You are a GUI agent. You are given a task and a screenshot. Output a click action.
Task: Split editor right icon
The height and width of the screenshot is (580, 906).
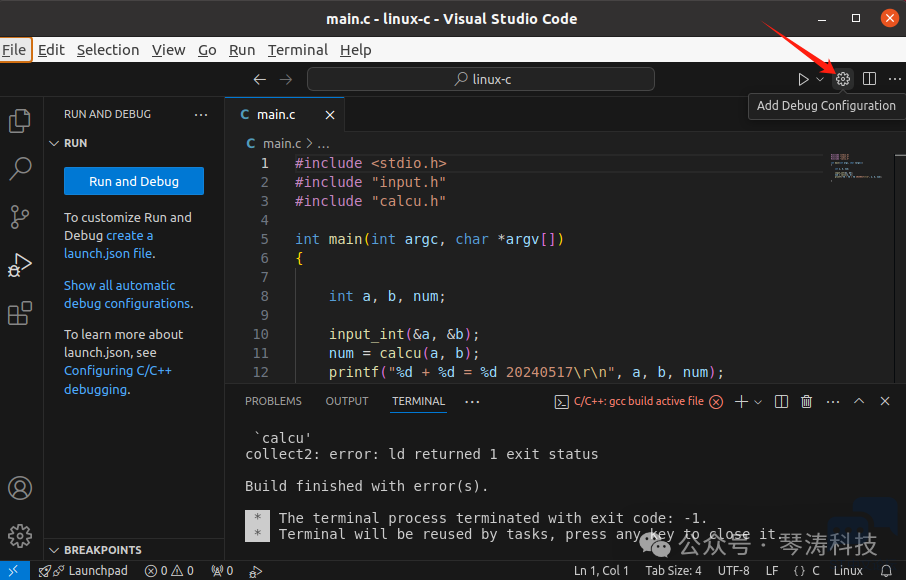(869, 79)
